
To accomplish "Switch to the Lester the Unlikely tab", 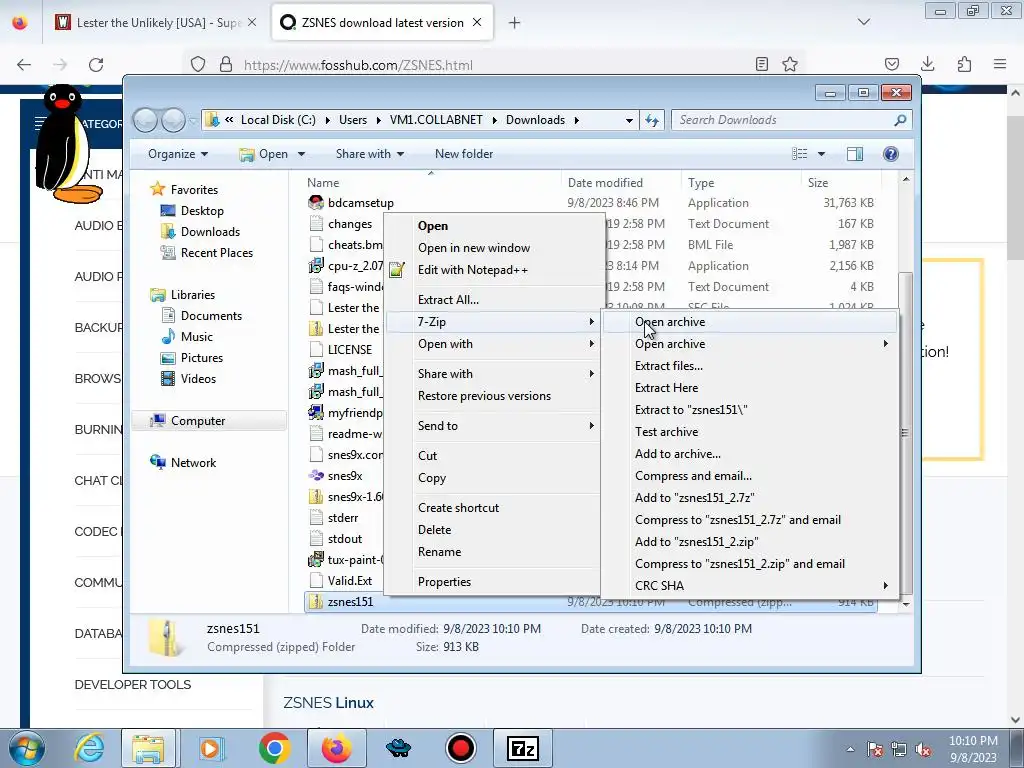I will click(x=157, y=23).
